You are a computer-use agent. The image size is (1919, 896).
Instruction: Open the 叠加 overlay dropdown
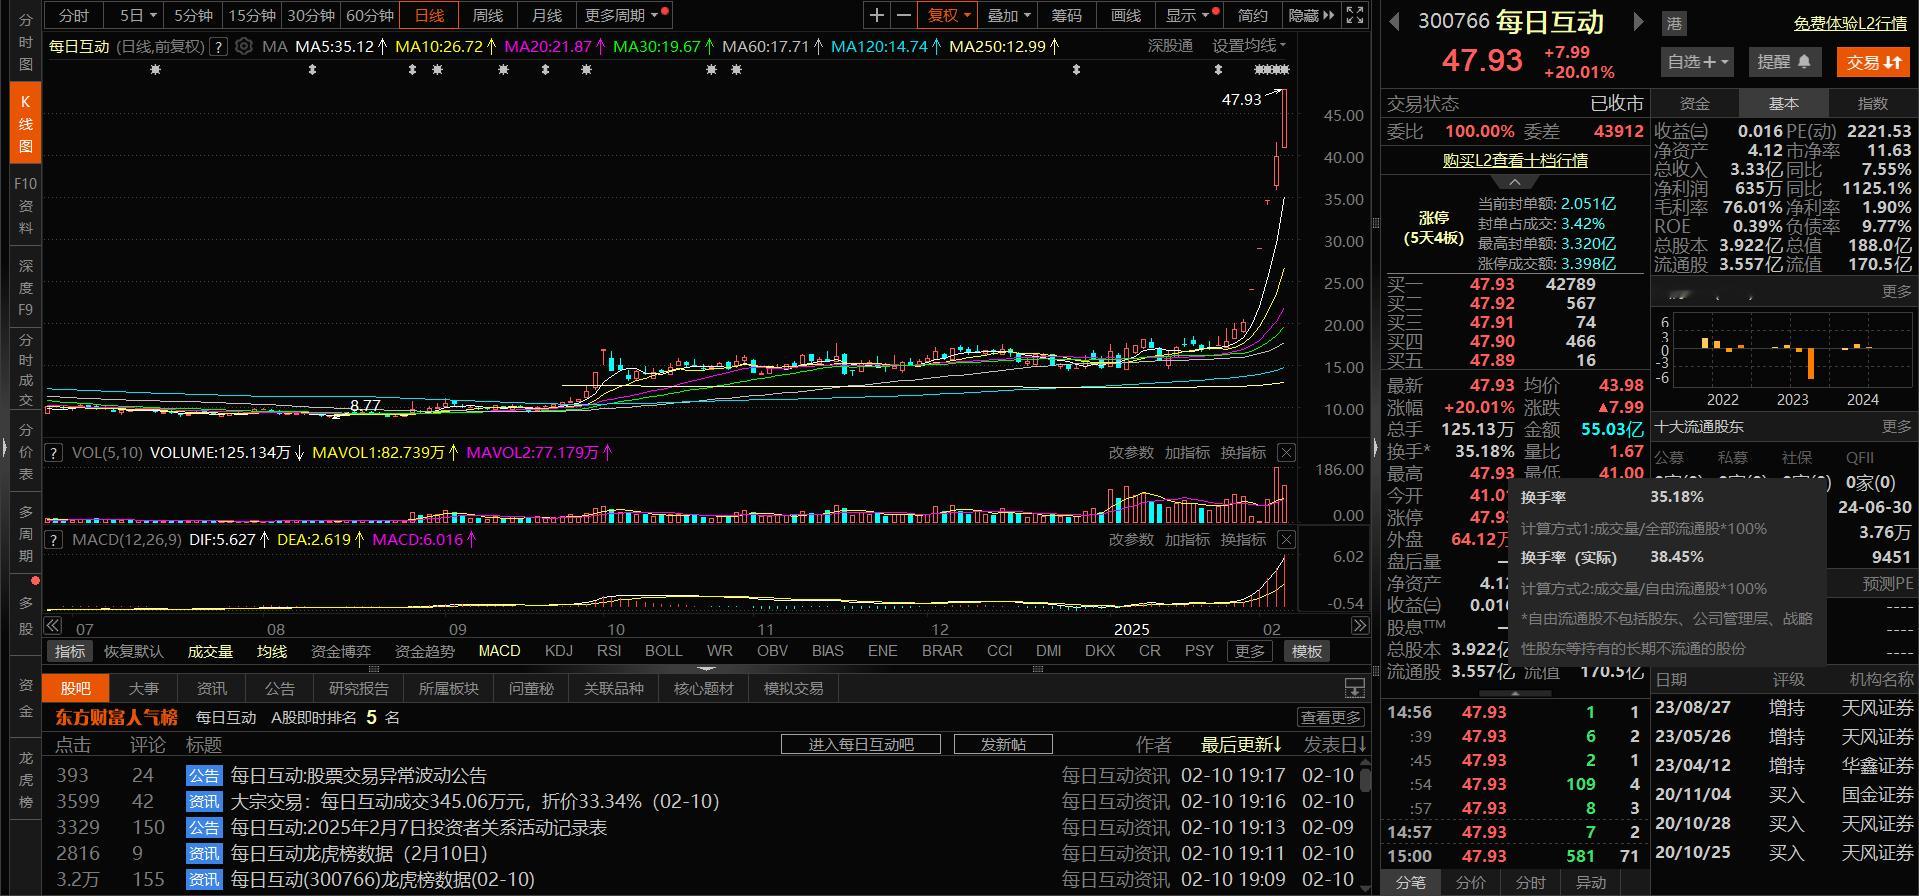[1008, 15]
